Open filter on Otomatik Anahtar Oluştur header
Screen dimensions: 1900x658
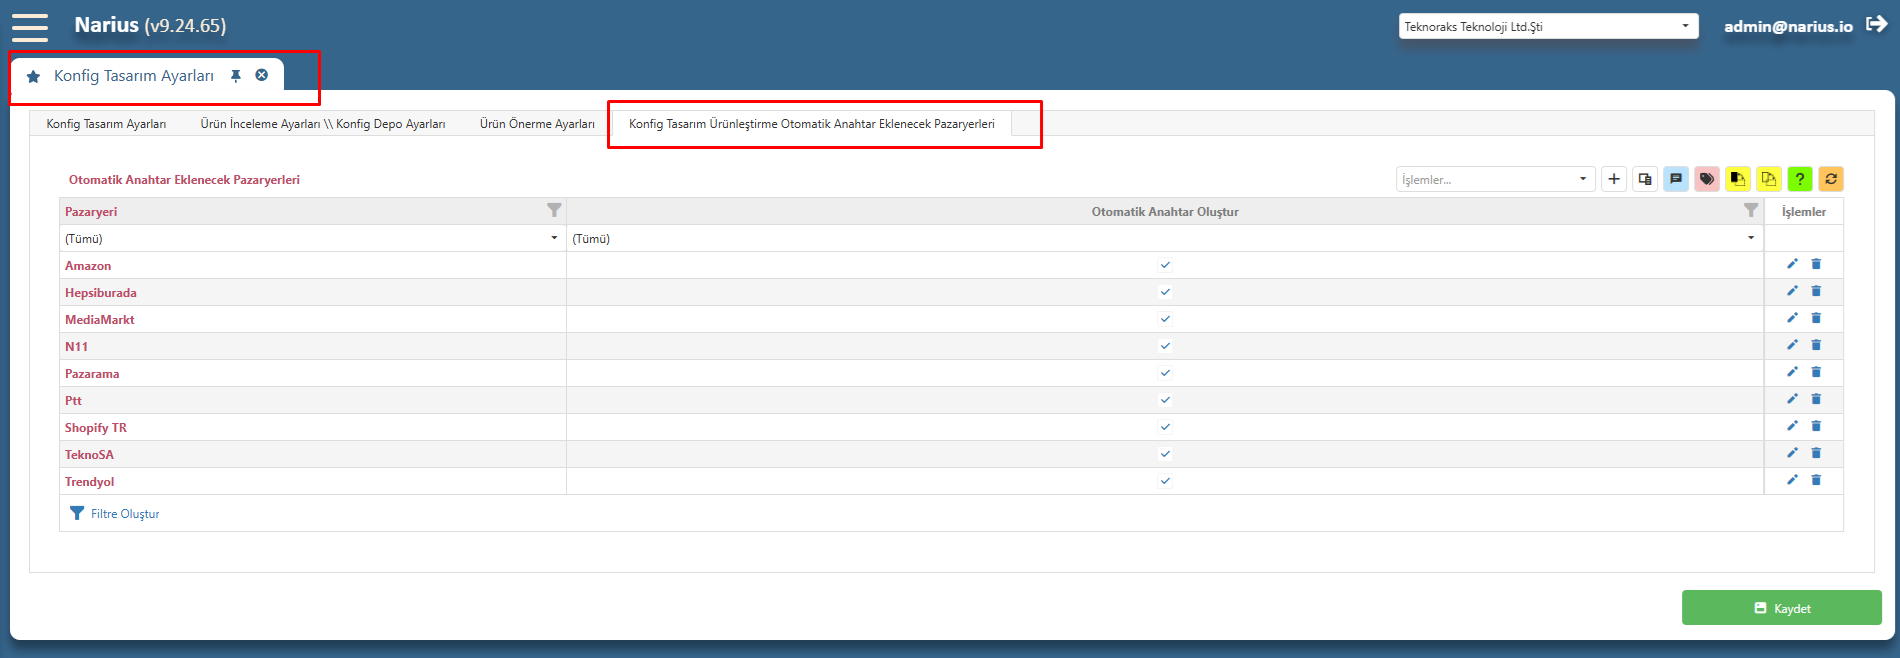point(1751,210)
